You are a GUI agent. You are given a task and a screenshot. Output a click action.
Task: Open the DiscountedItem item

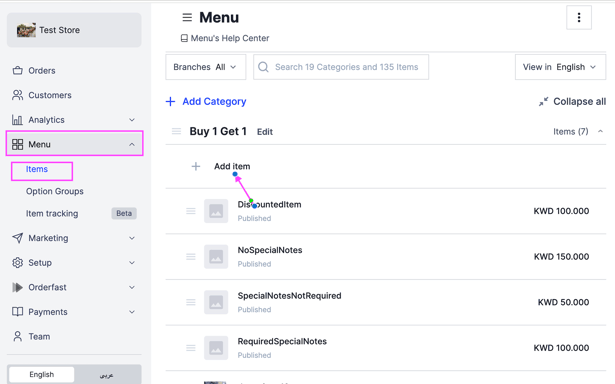pyautogui.click(x=269, y=204)
